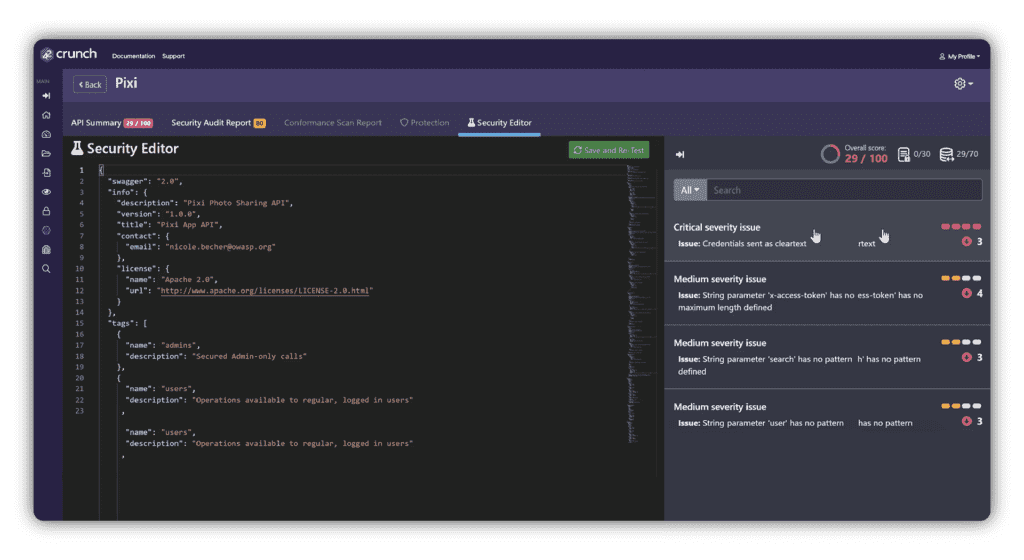
Task: Go back with the Back button
Action: click(x=90, y=85)
